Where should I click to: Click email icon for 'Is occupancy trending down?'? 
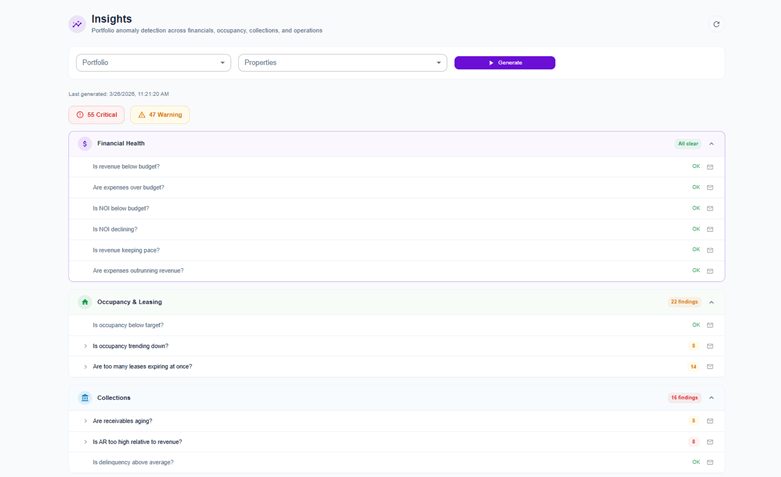(x=710, y=346)
